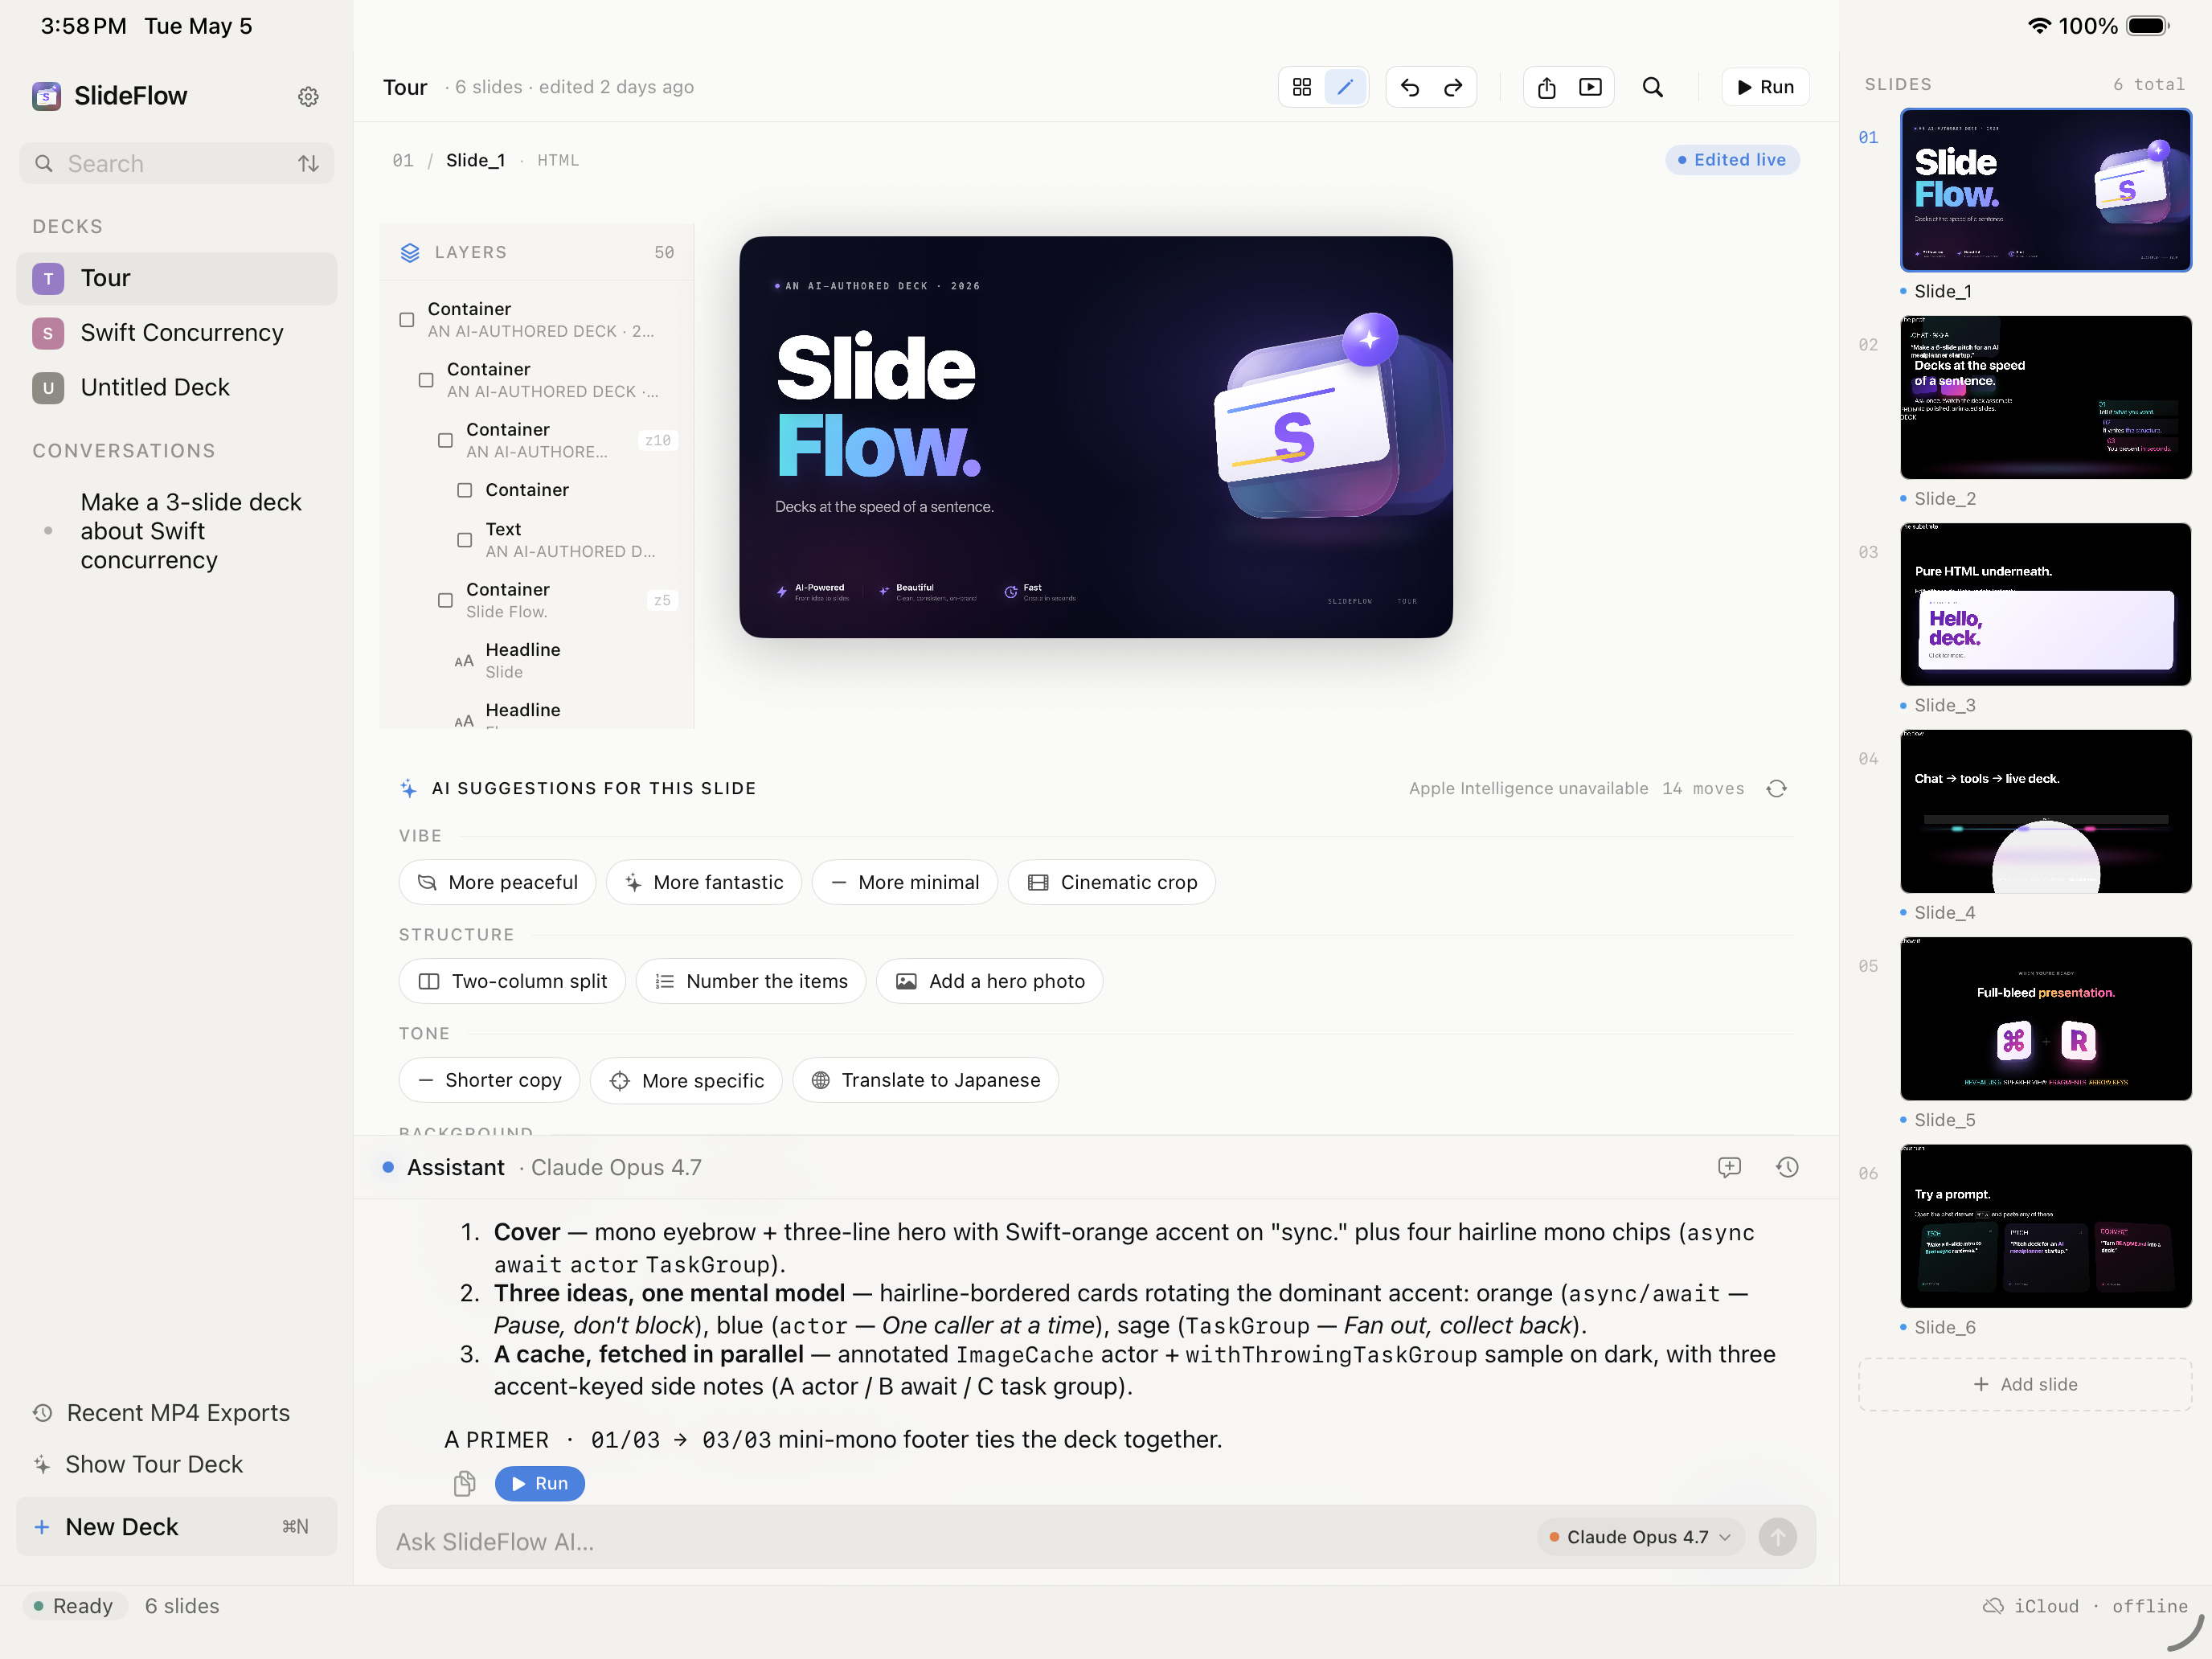
Task: Select the Slide_4 thumbnail
Action: point(2045,811)
